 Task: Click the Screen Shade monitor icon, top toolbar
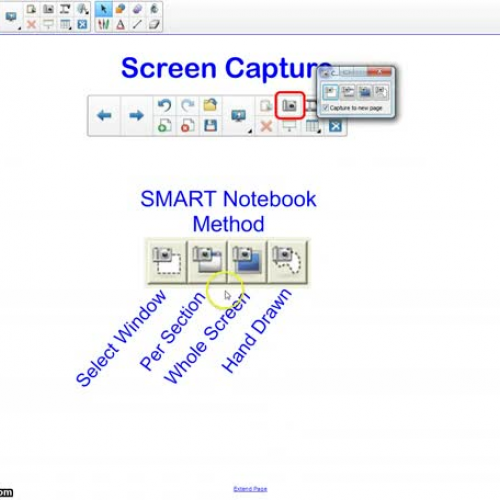point(11,16)
